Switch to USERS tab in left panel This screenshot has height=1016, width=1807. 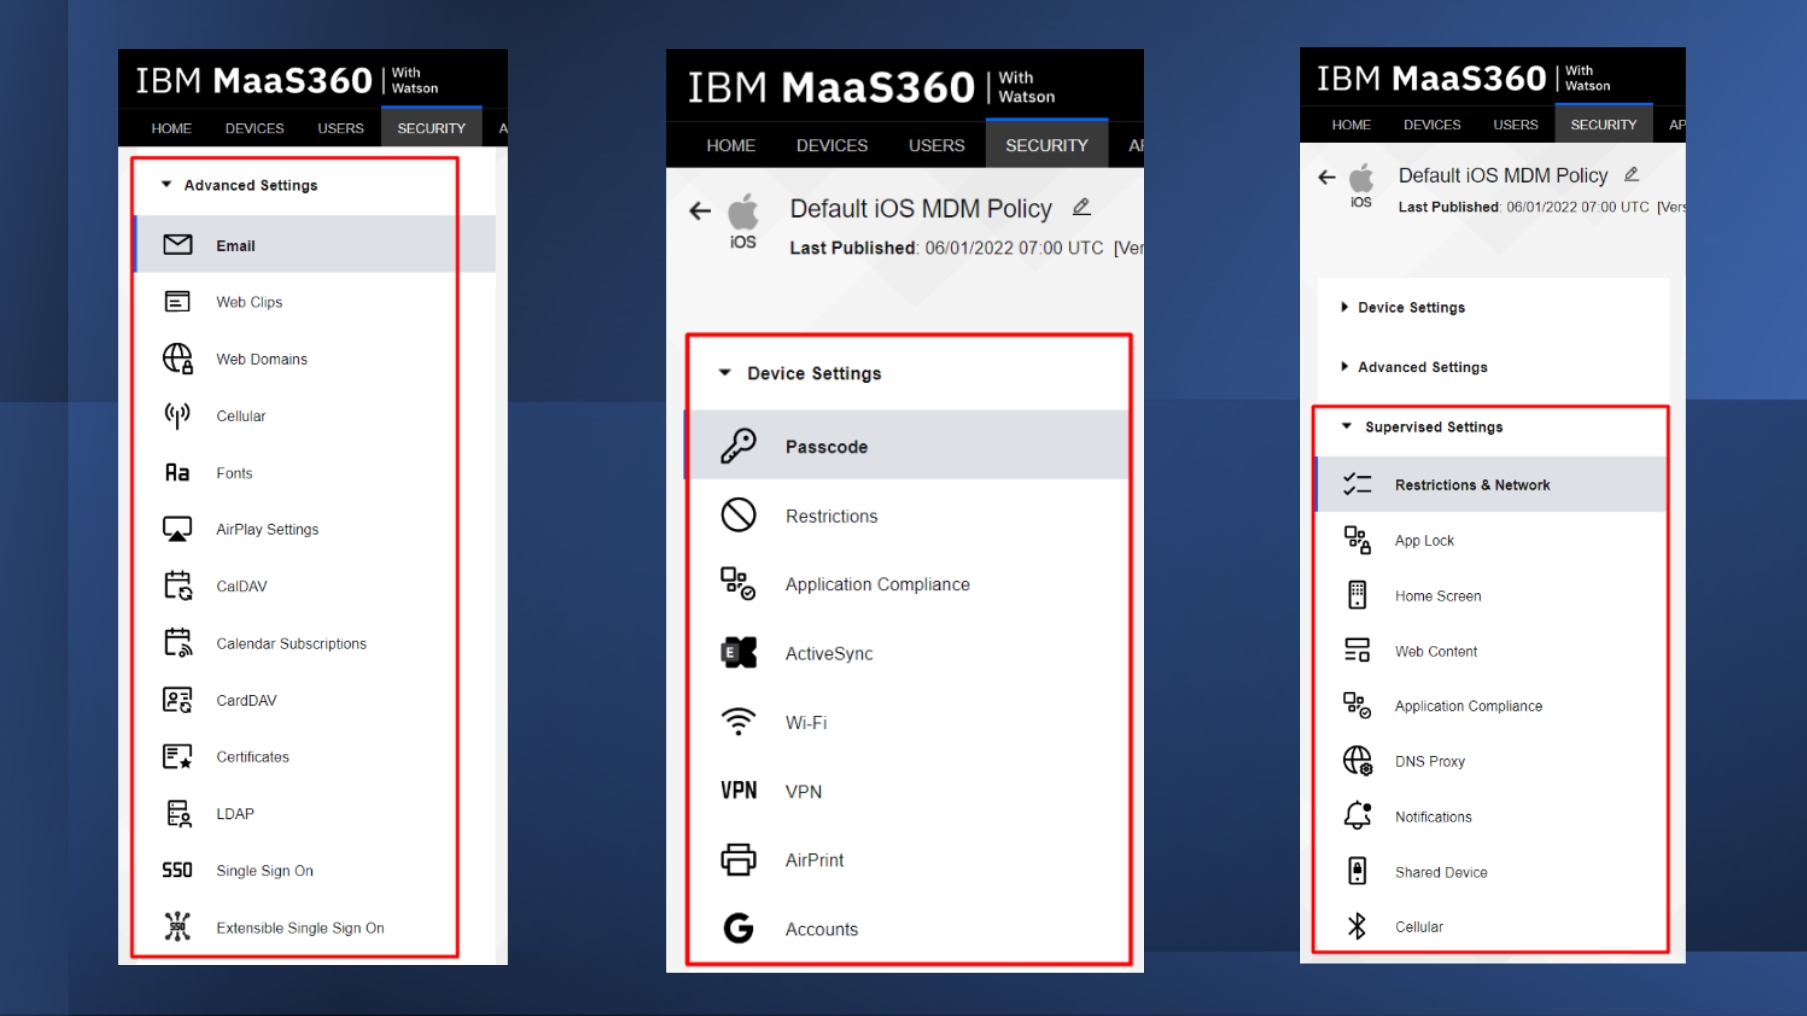tap(340, 128)
